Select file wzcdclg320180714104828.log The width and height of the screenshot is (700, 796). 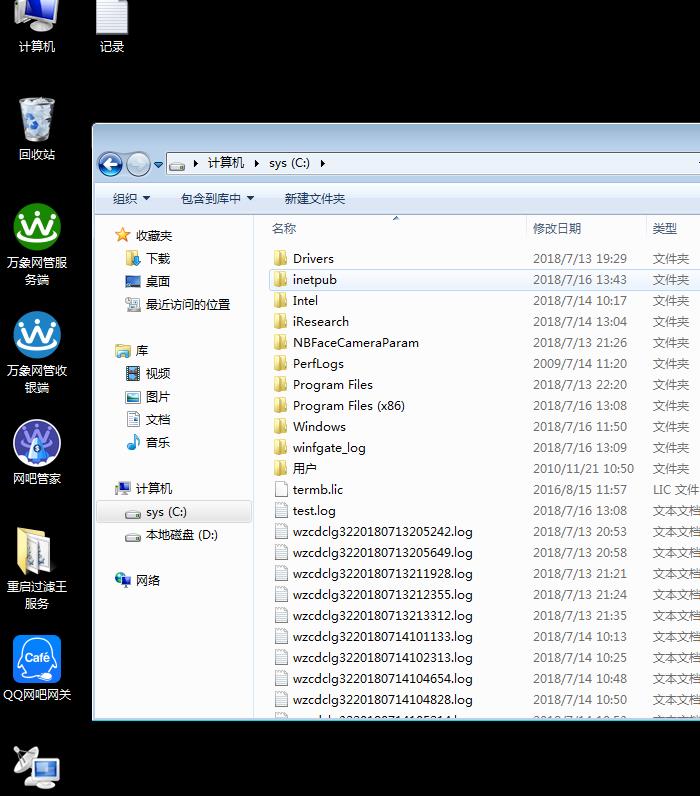(x=382, y=700)
